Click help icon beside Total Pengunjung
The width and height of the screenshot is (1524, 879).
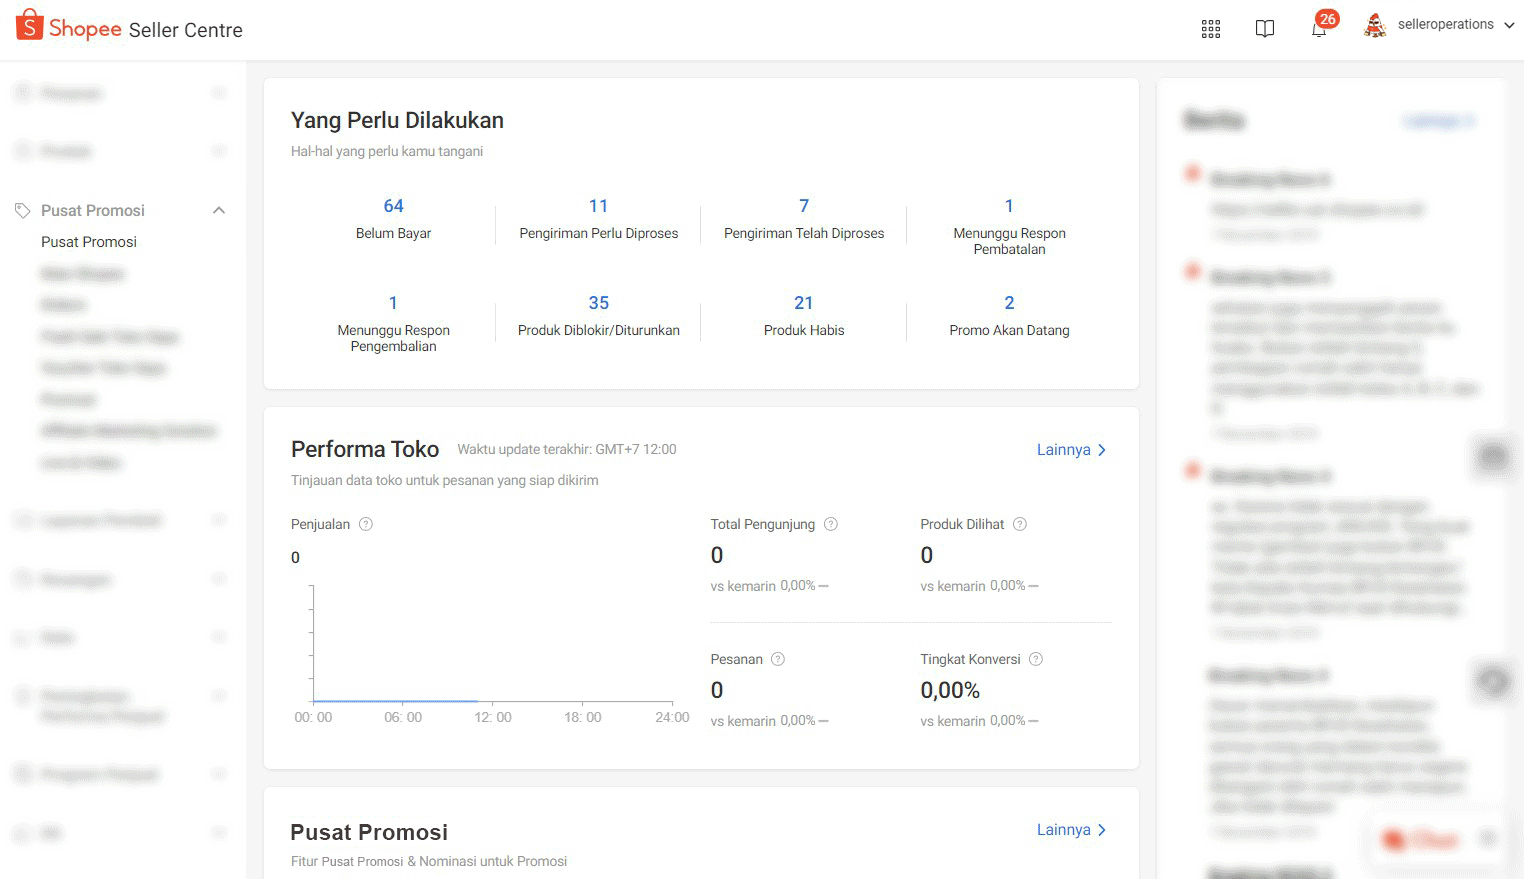click(x=831, y=524)
